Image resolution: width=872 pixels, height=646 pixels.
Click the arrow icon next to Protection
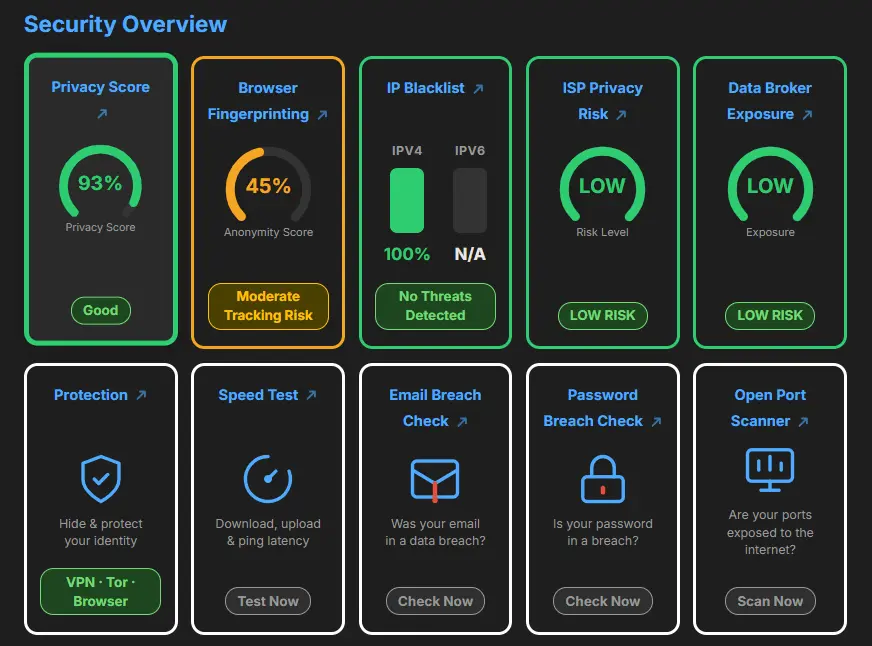pyautogui.click(x=141, y=395)
